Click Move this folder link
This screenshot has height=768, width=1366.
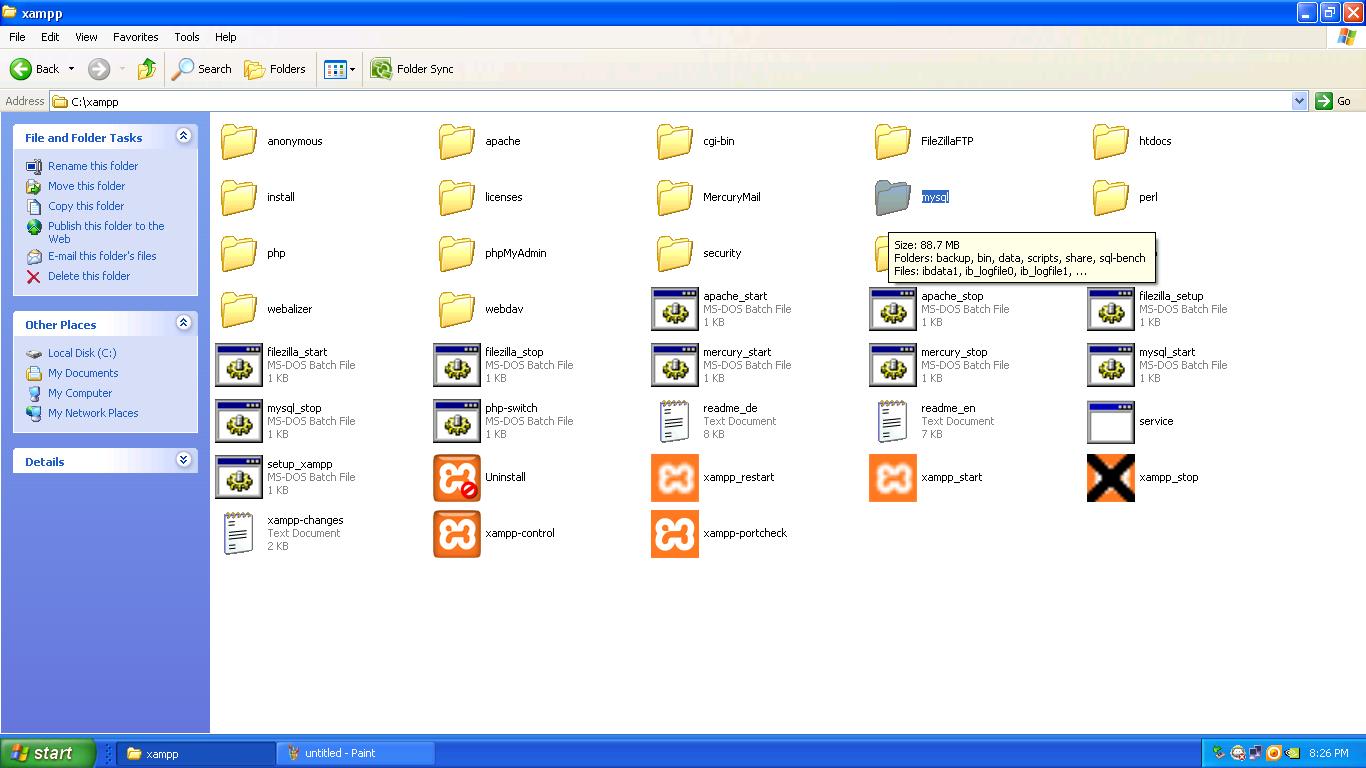pyautogui.click(x=87, y=186)
